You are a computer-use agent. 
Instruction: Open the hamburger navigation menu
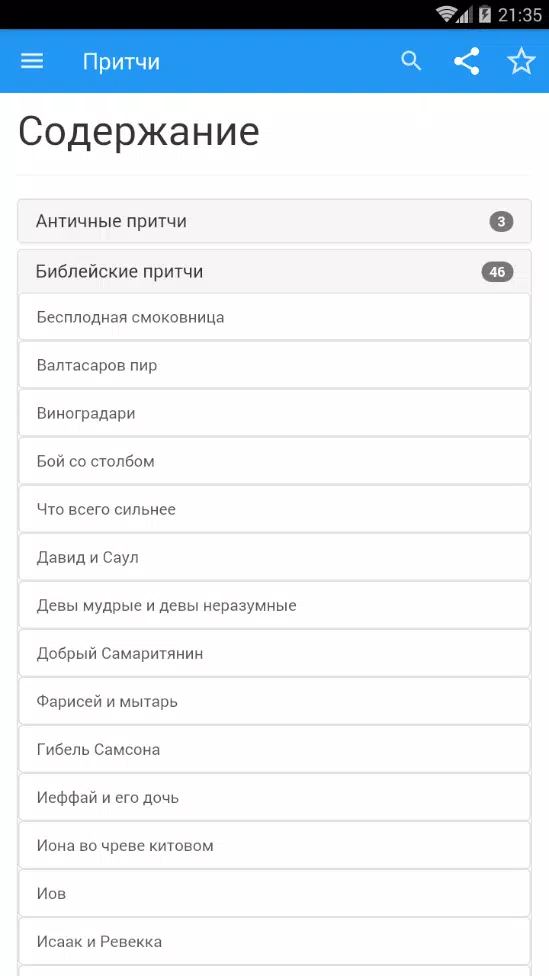(32, 61)
